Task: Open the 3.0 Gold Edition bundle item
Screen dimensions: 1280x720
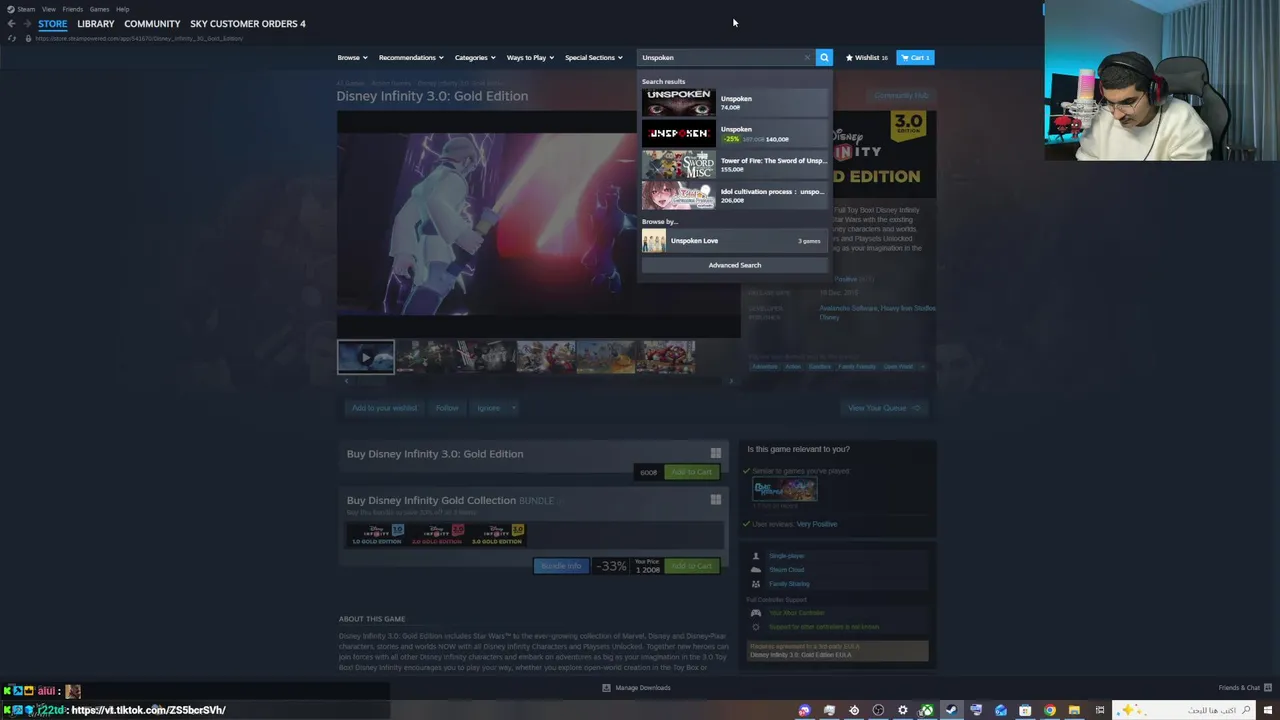Action: (497, 534)
